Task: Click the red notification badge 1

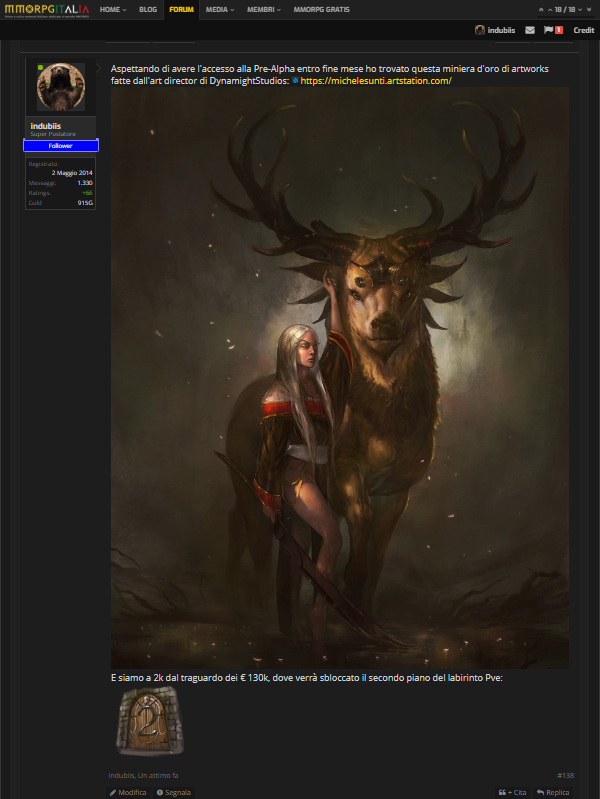Action: [x=559, y=30]
